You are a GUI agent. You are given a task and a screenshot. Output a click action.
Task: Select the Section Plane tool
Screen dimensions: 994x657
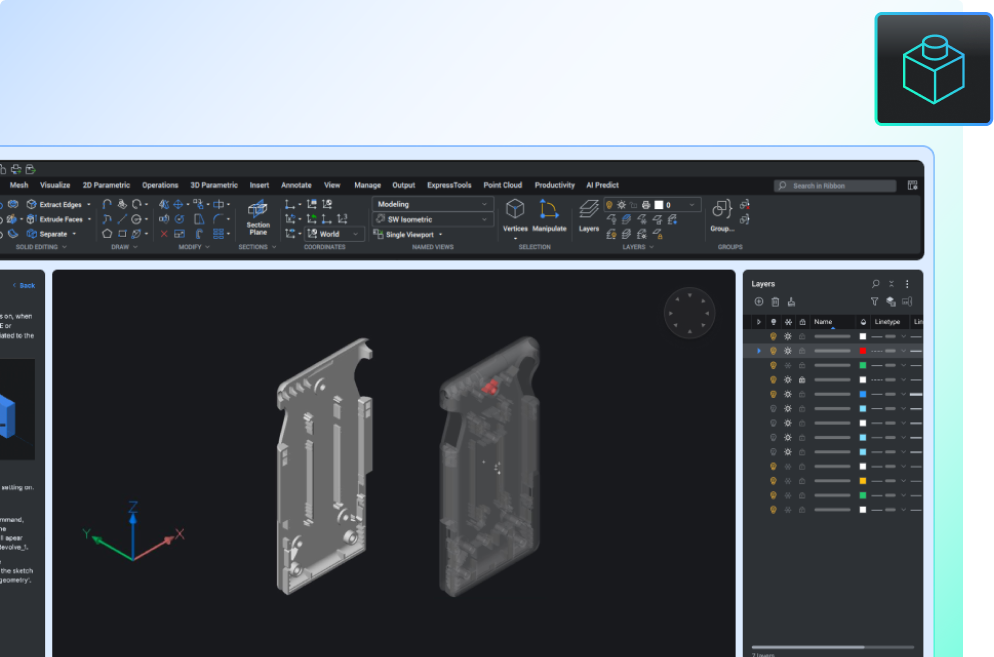[257, 216]
